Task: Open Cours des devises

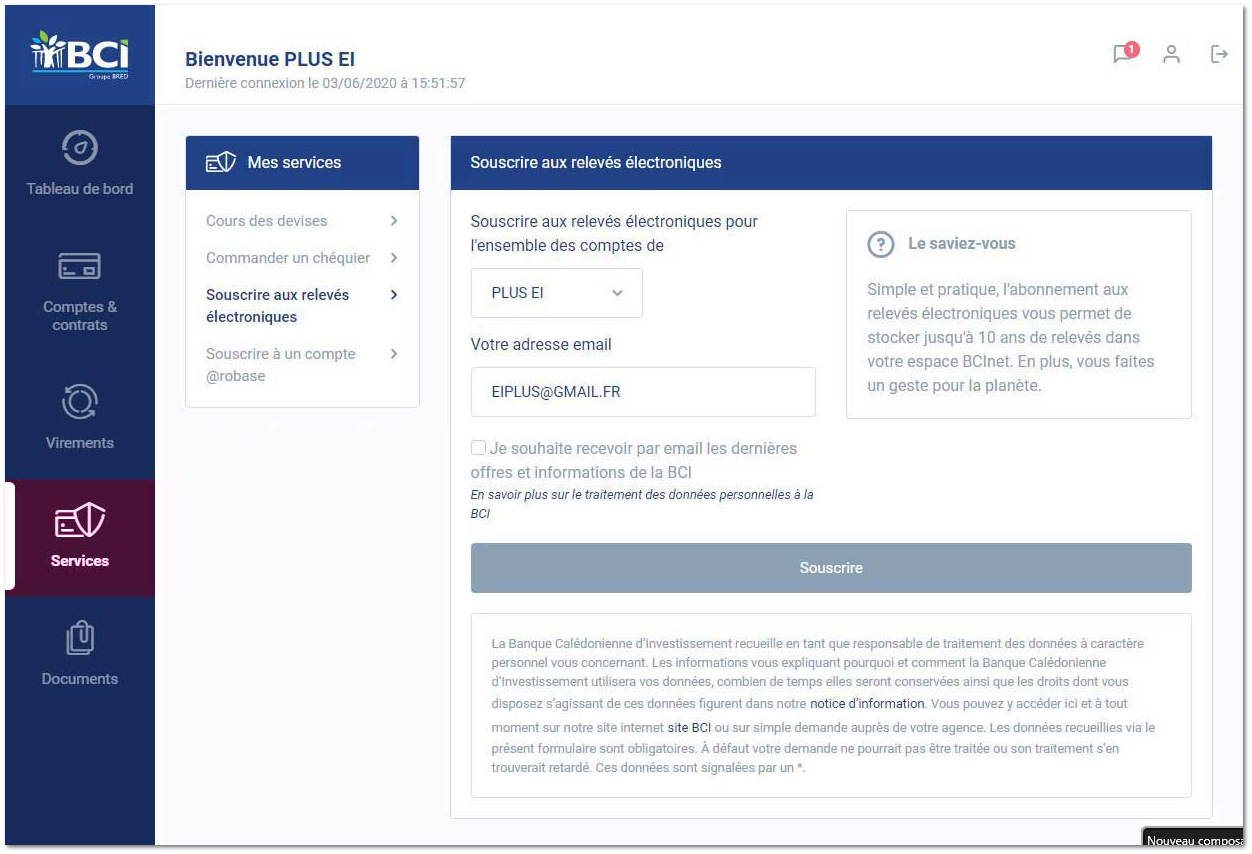Action: click(x=267, y=221)
